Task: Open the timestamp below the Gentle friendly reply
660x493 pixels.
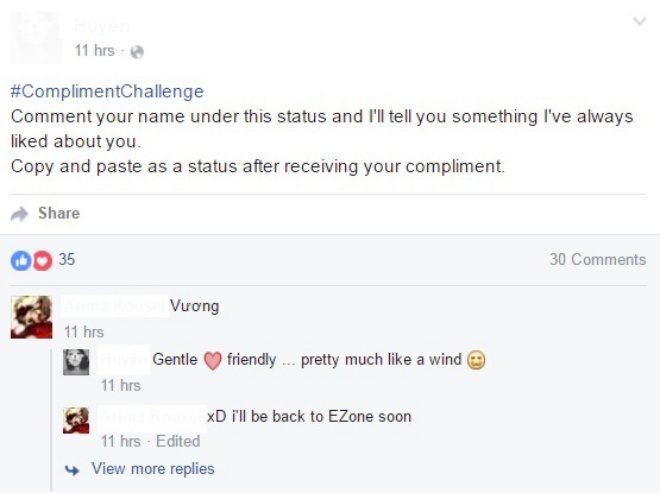Action: click(121, 385)
